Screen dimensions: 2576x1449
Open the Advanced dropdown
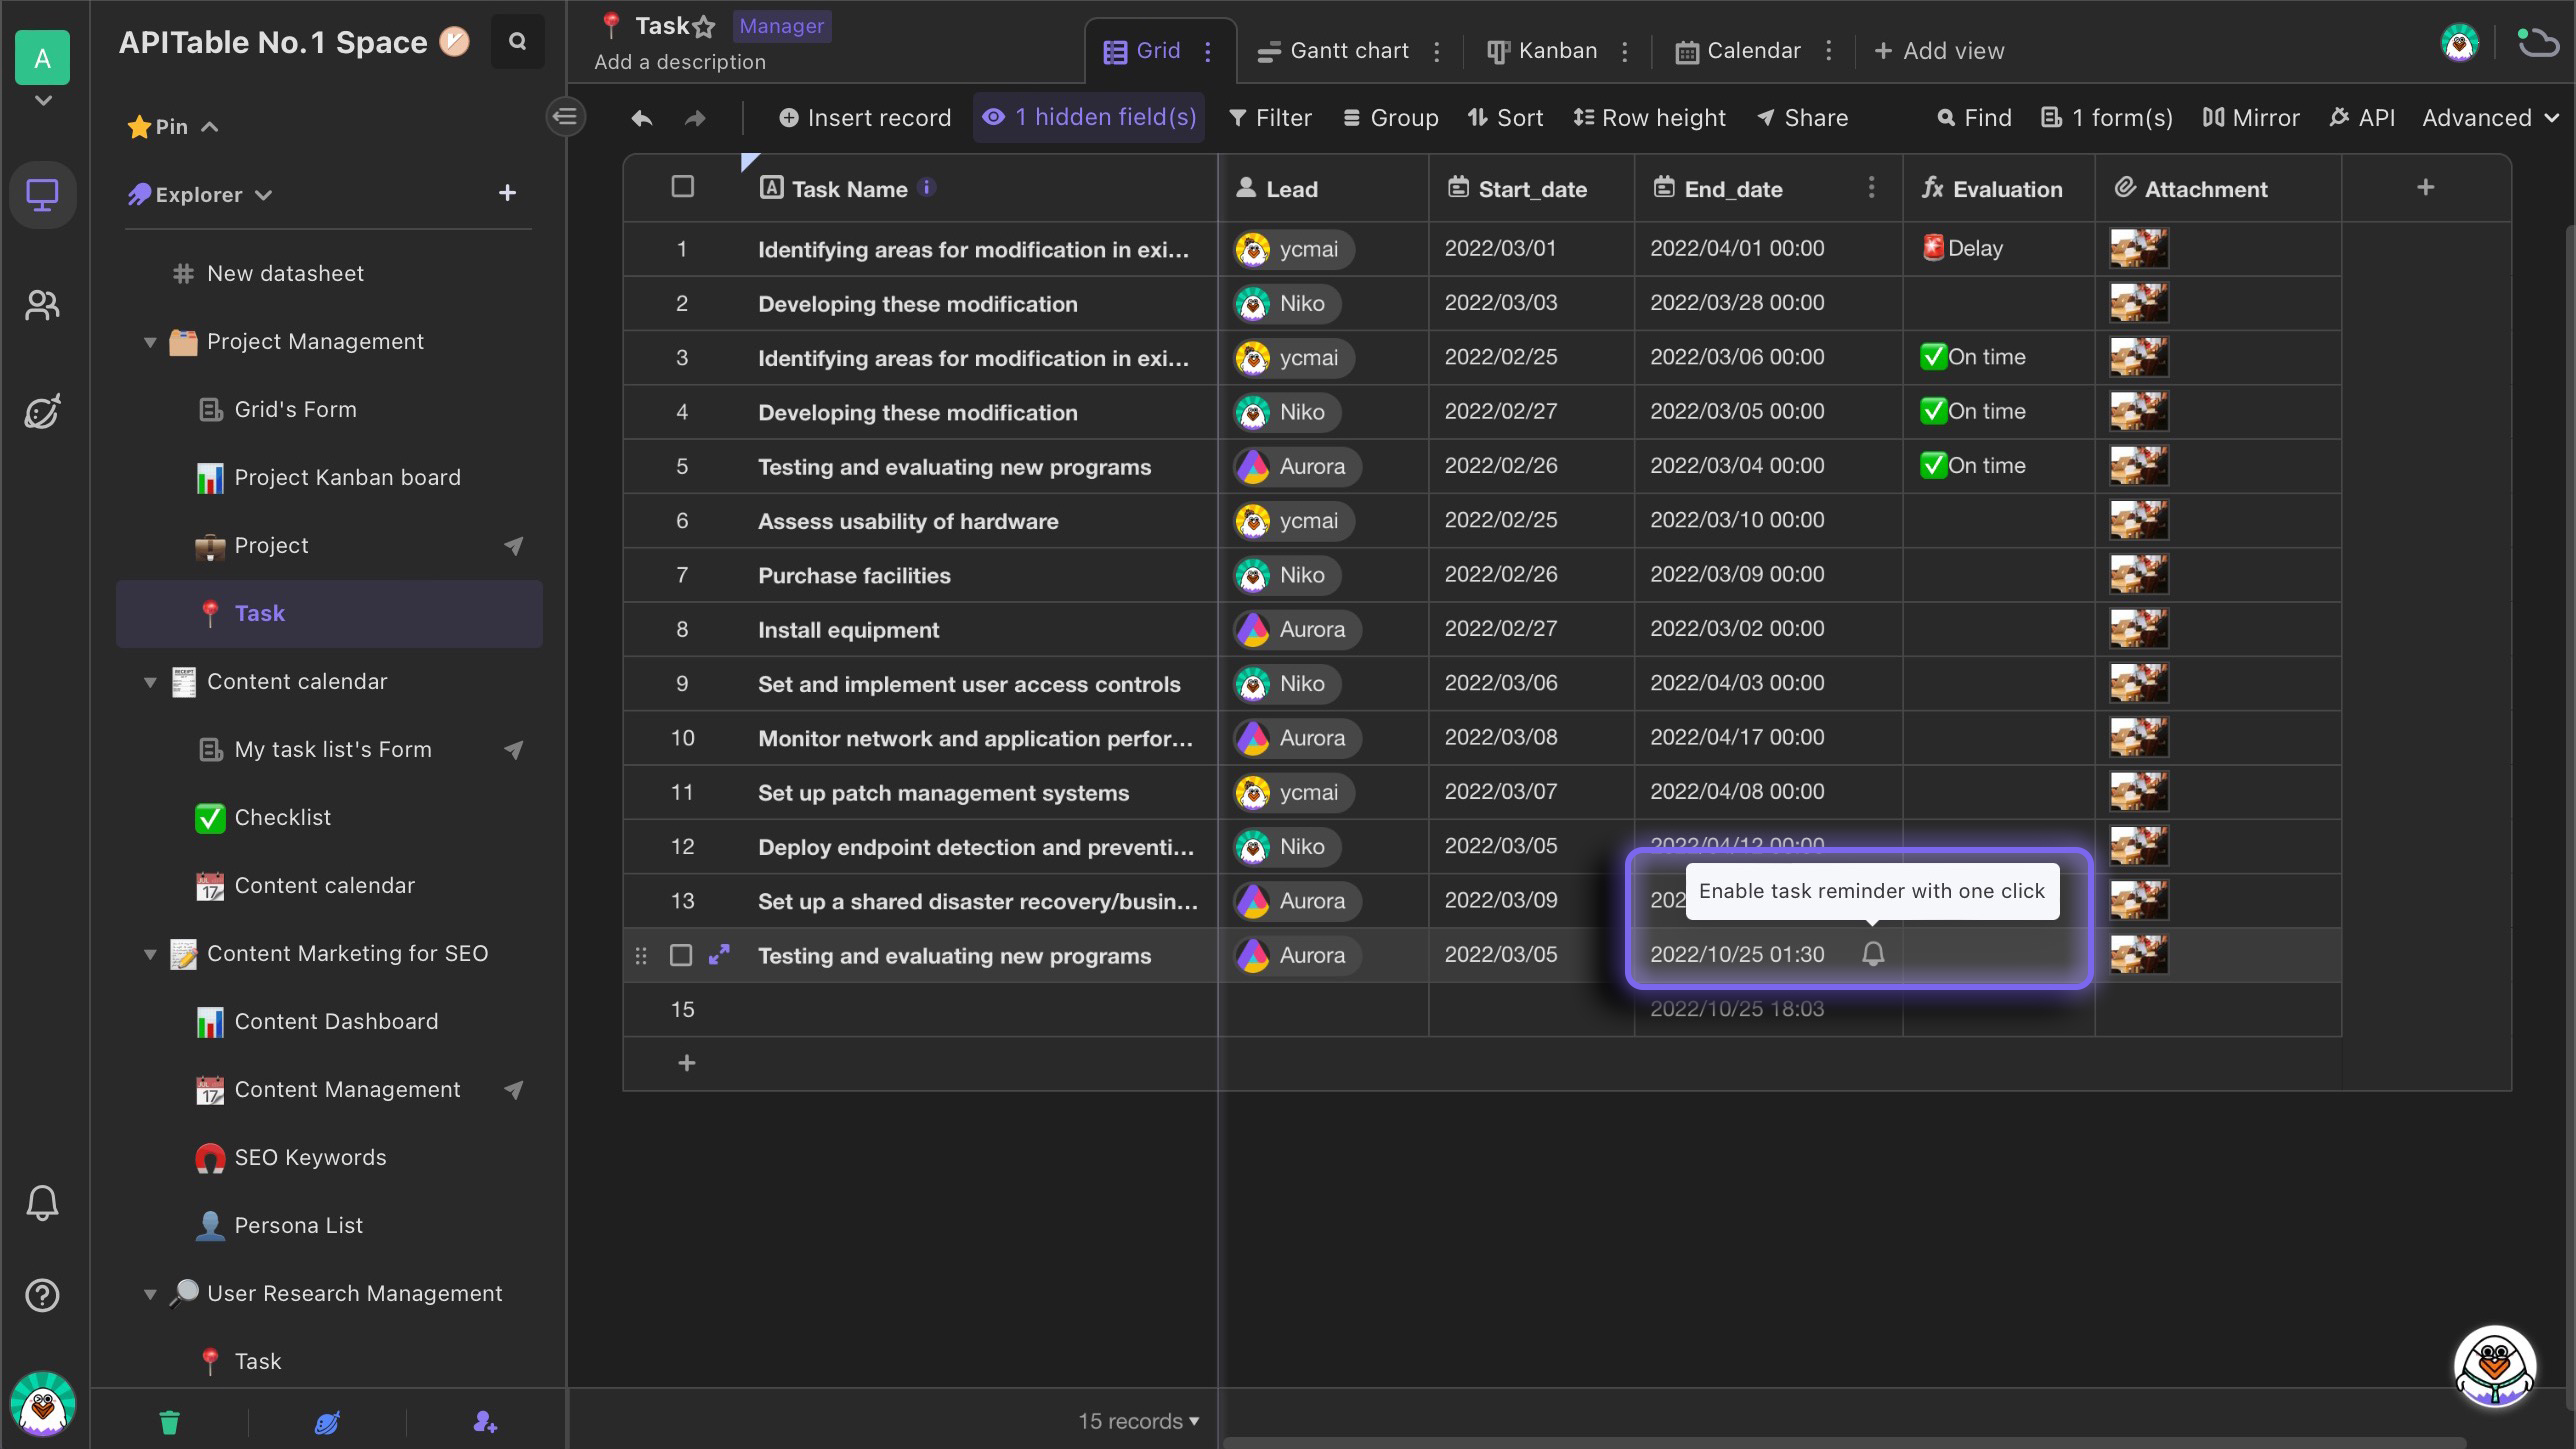[2490, 118]
